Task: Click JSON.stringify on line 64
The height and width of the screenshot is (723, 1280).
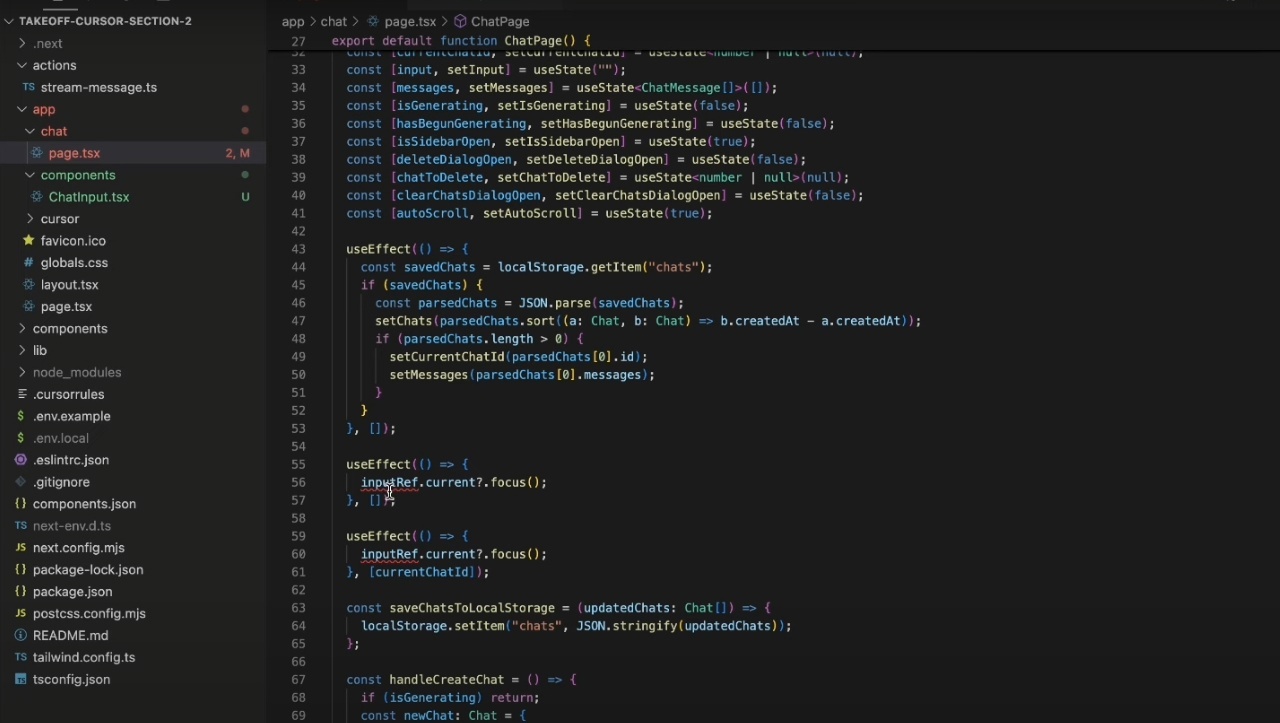Action: (x=626, y=626)
